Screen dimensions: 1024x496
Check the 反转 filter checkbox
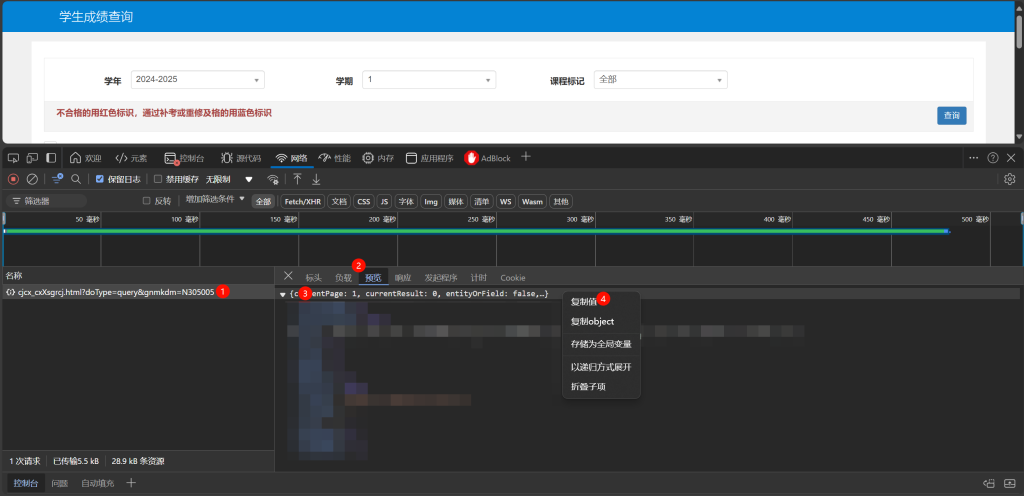click(147, 201)
